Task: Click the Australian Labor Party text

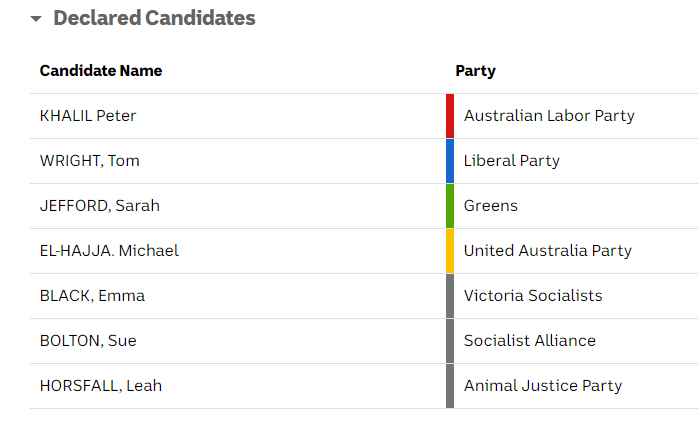Action: point(549,116)
